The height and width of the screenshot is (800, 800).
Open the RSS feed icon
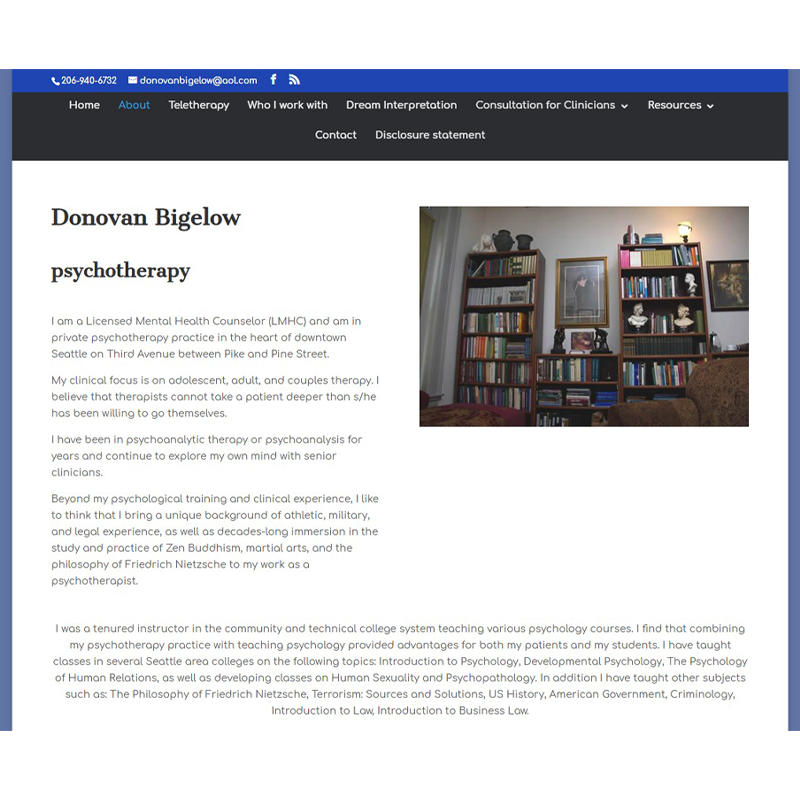click(294, 80)
